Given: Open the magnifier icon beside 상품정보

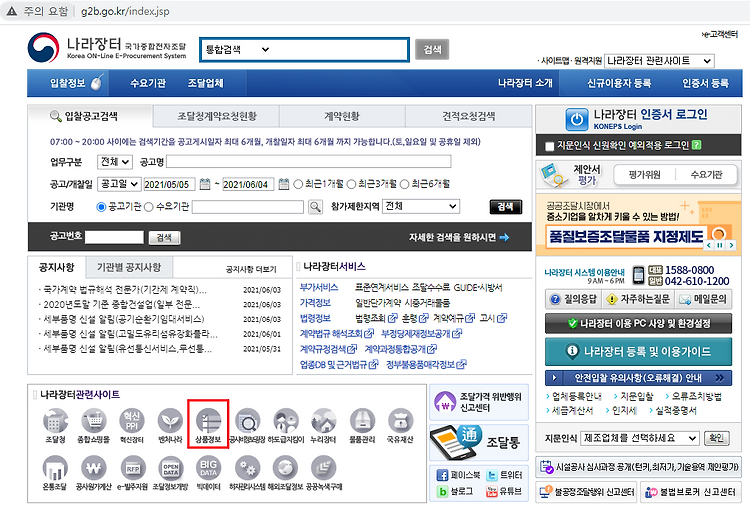Looking at the screenshot, I should [x=247, y=421].
